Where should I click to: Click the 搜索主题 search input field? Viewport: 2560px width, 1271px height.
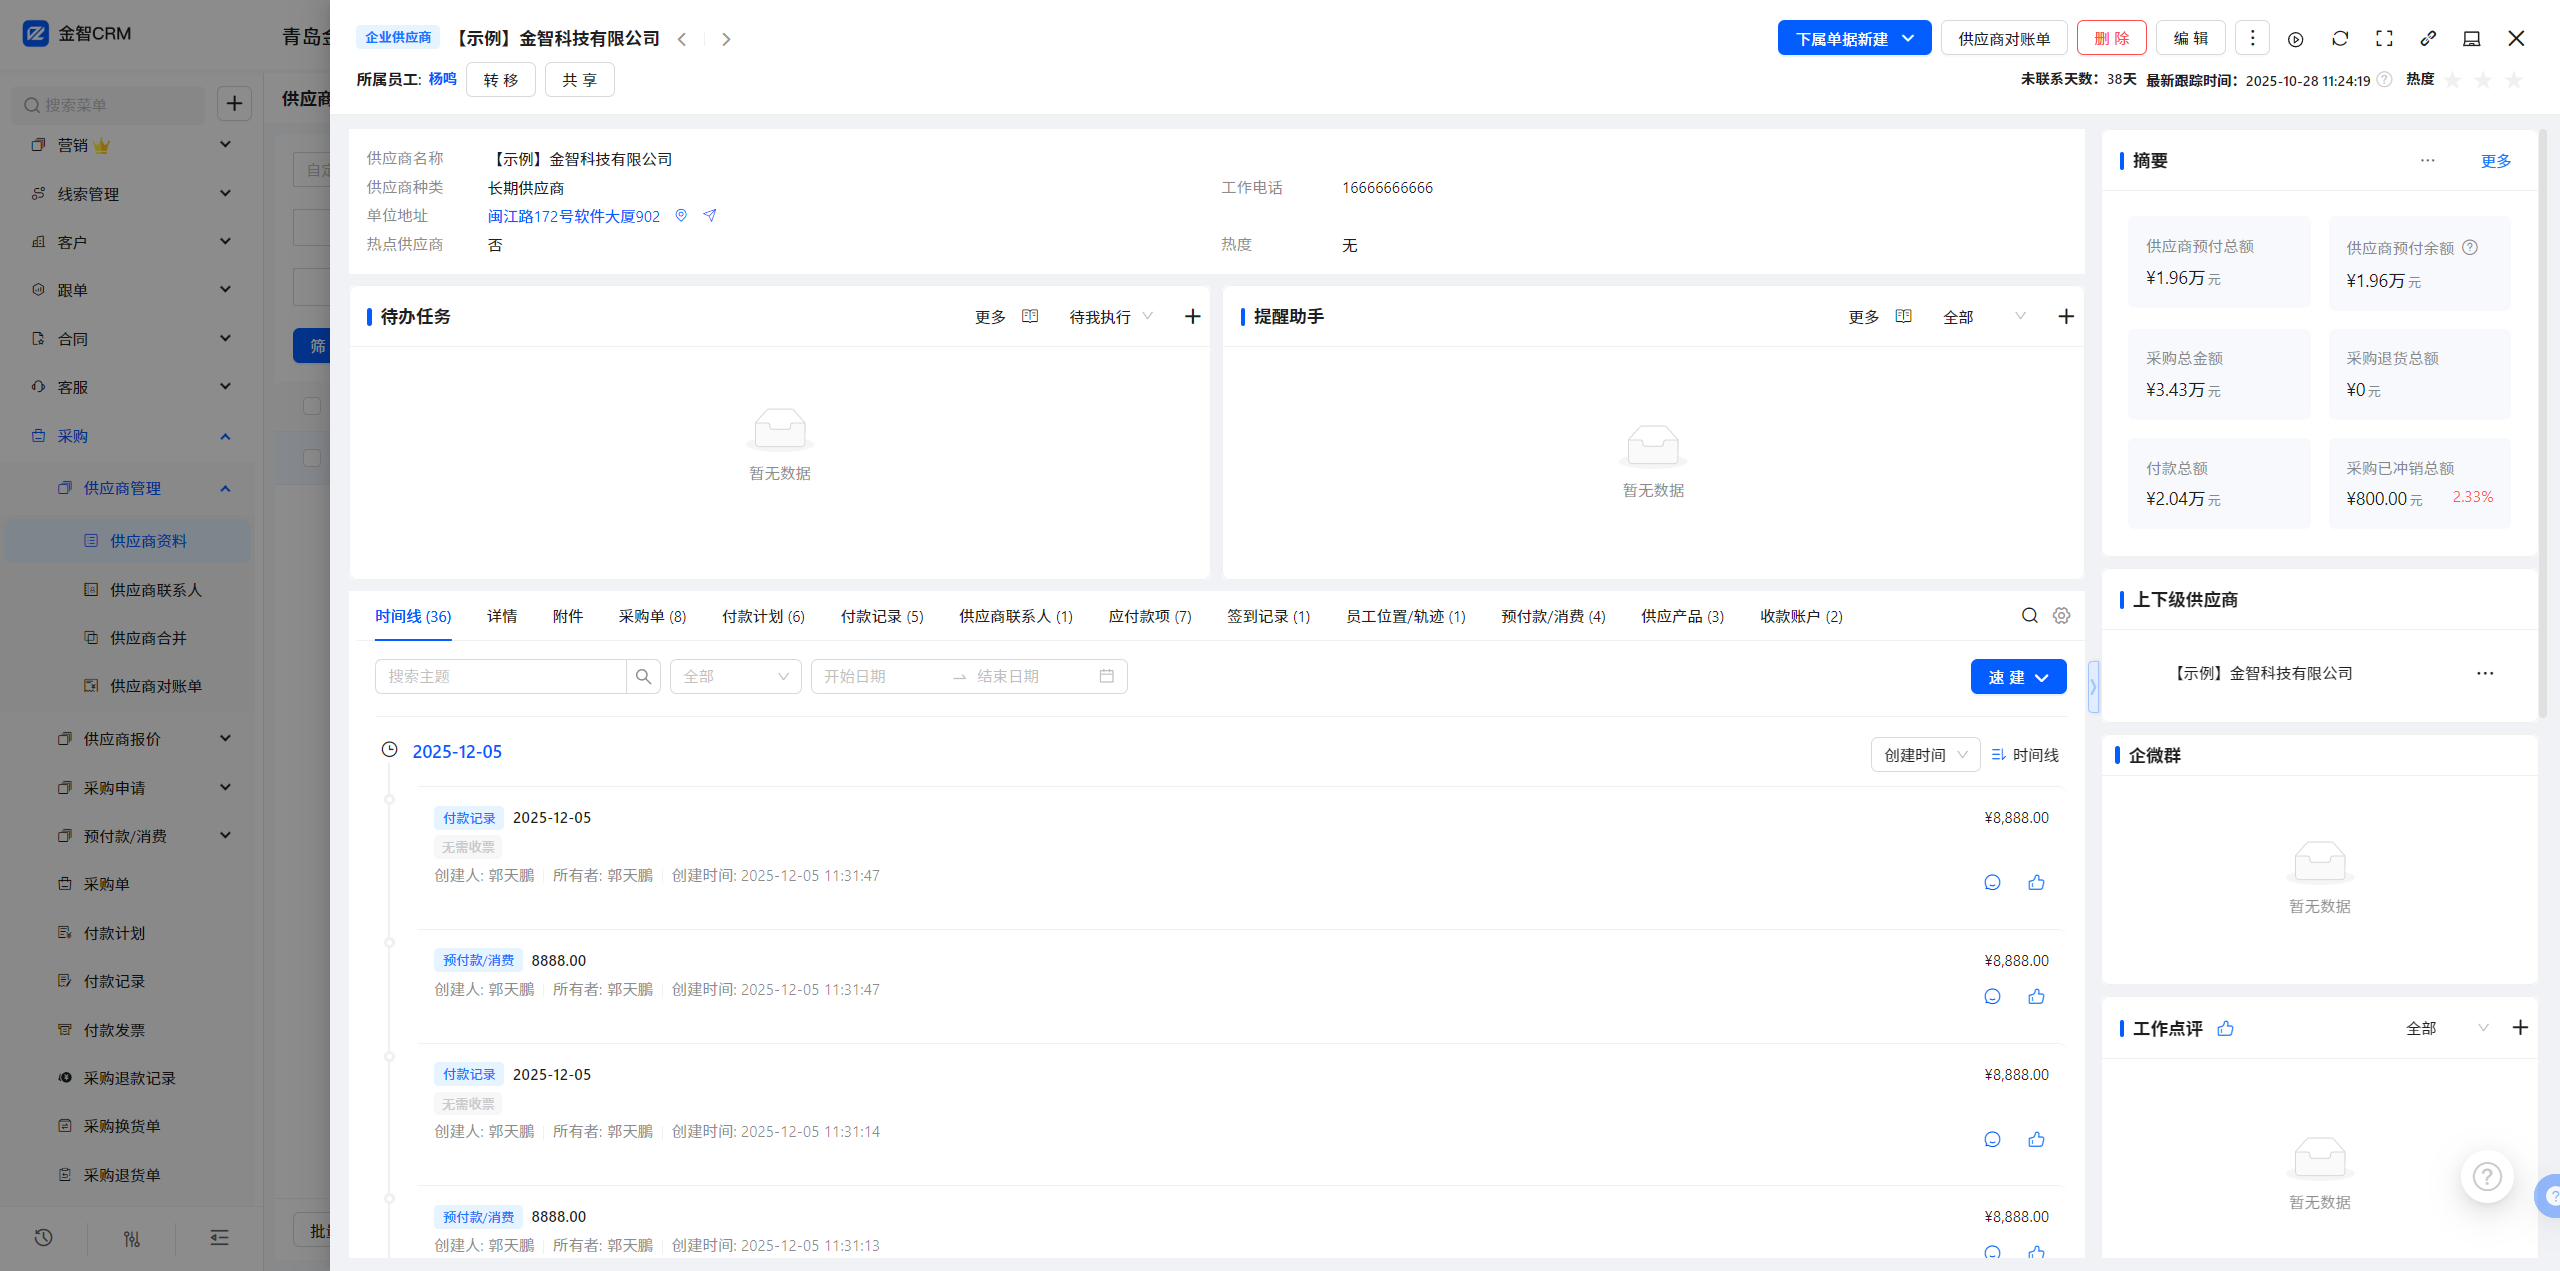click(x=500, y=676)
